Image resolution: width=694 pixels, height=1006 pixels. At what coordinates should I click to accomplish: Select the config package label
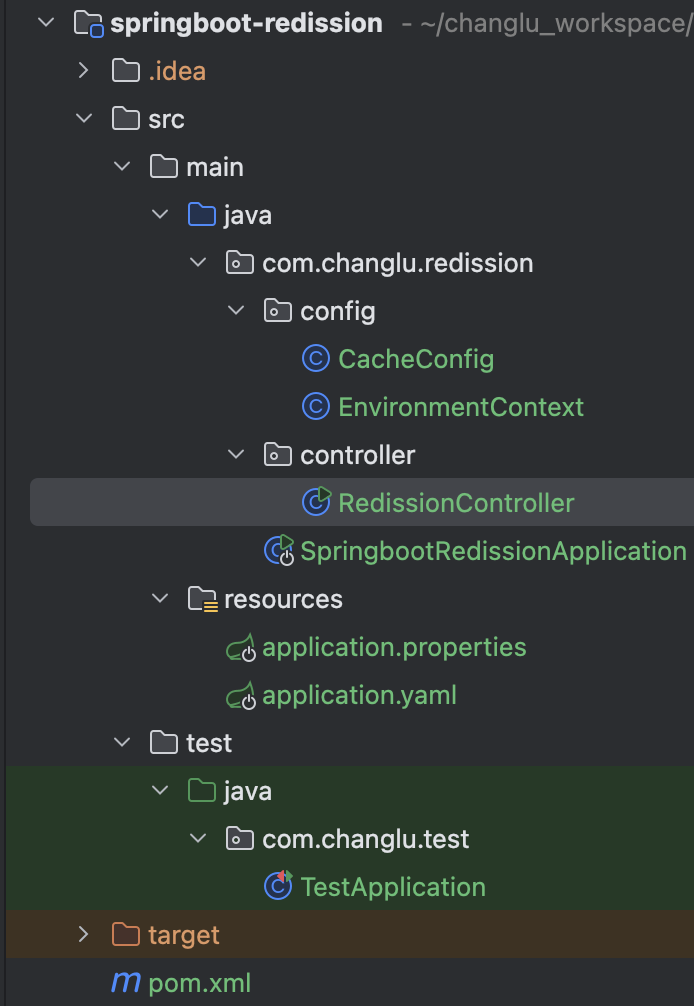[x=338, y=312]
